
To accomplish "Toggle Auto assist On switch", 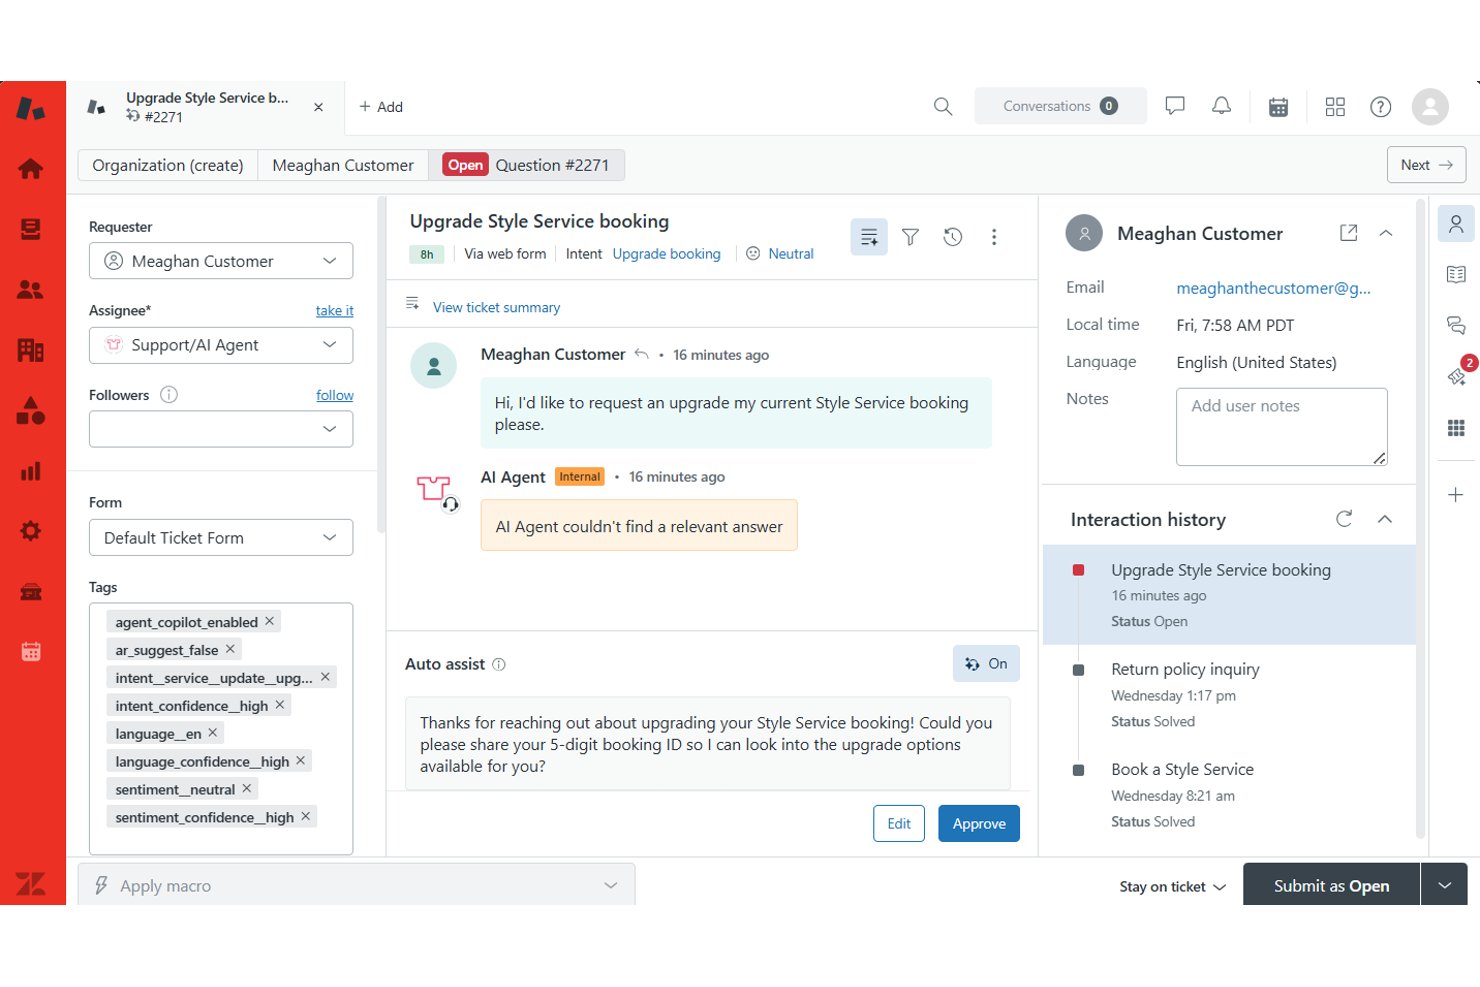I will click(986, 664).
